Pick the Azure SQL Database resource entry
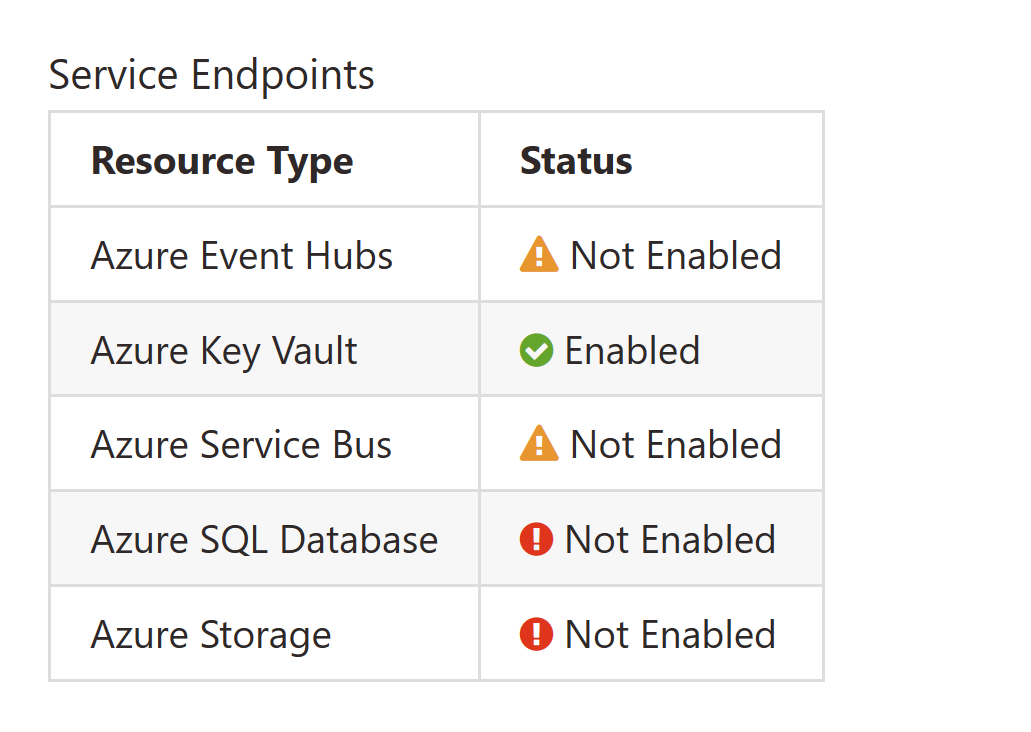This screenshot has height=732, width=1031. tap(264, 540)
